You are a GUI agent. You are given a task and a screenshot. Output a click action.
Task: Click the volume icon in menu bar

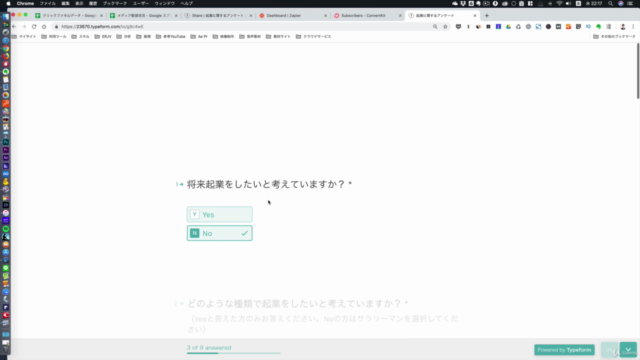click(x=568, y=3)
